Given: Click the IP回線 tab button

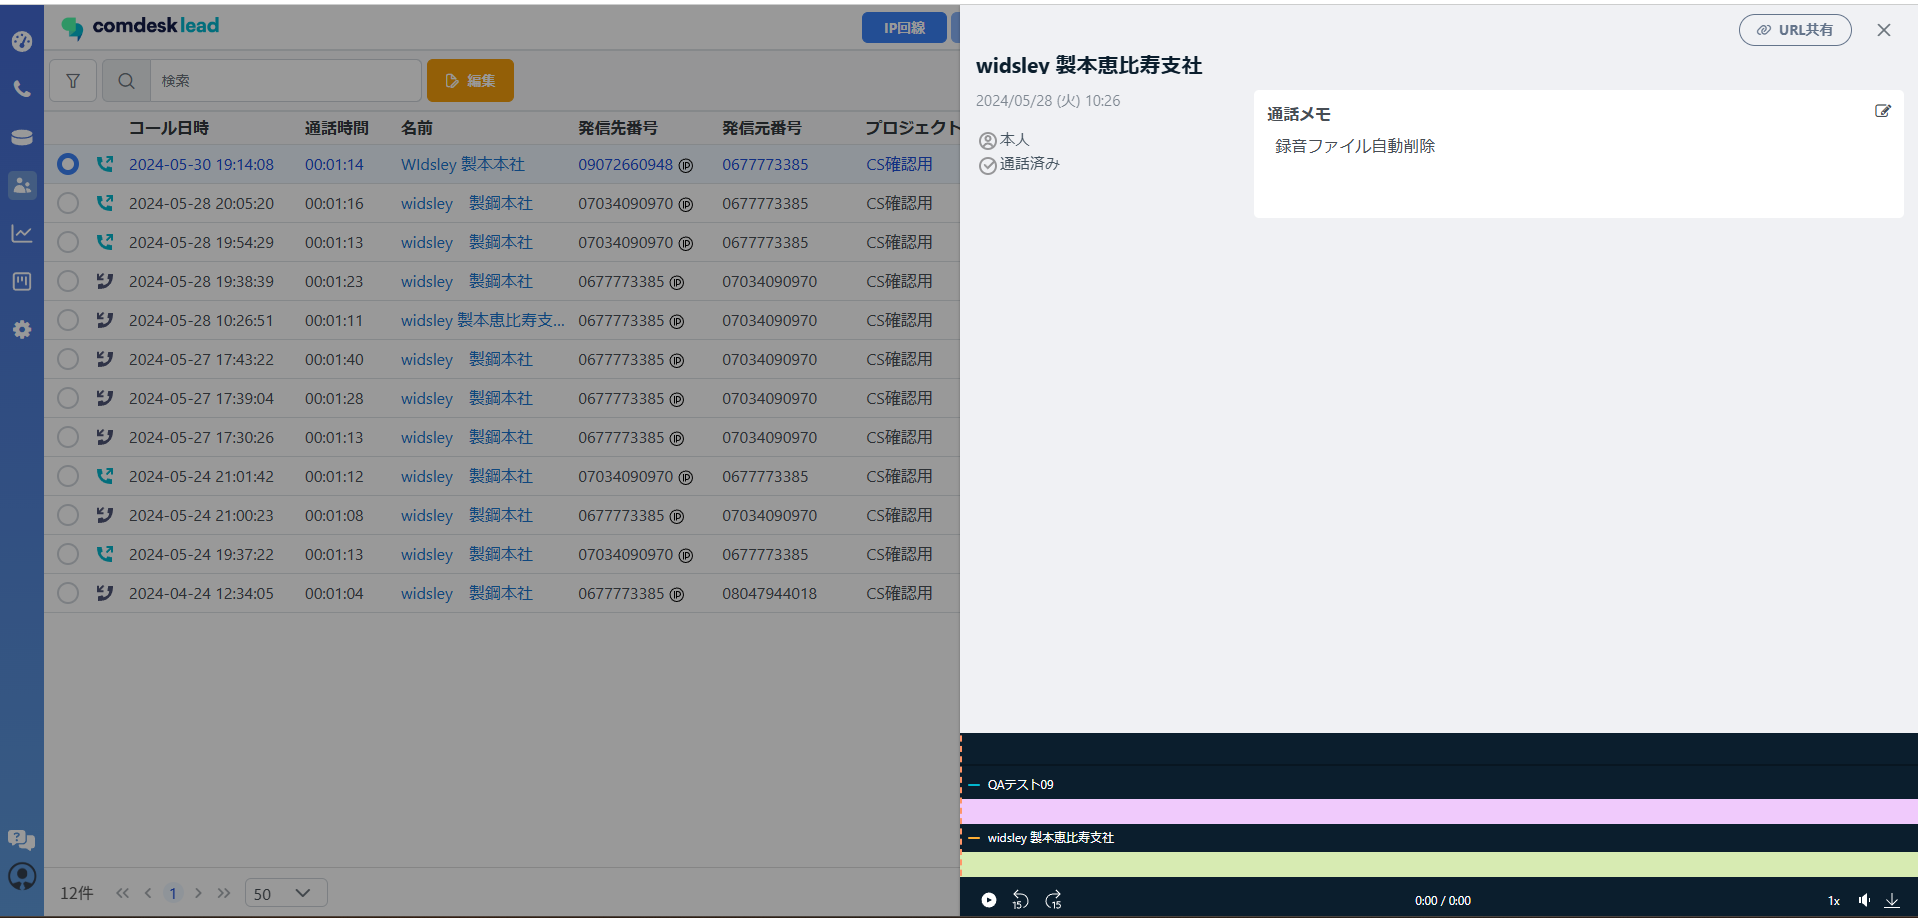Looking at the screenshot, I should pyautogui.click(x=904, y=28).
